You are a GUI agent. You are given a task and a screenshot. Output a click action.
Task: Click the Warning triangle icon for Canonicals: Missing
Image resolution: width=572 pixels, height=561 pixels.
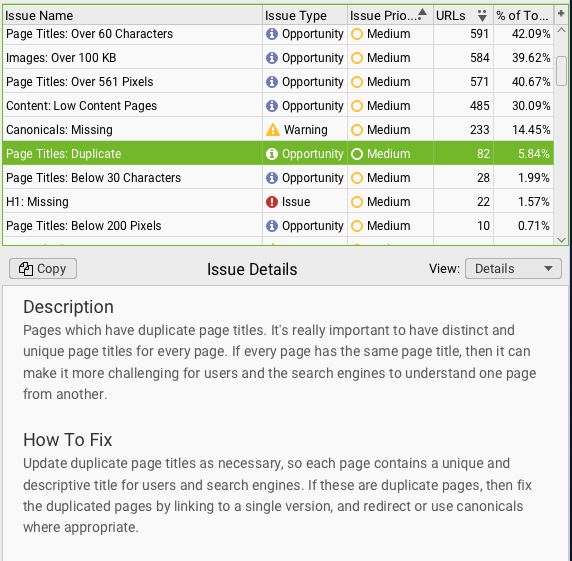[273, 130]
